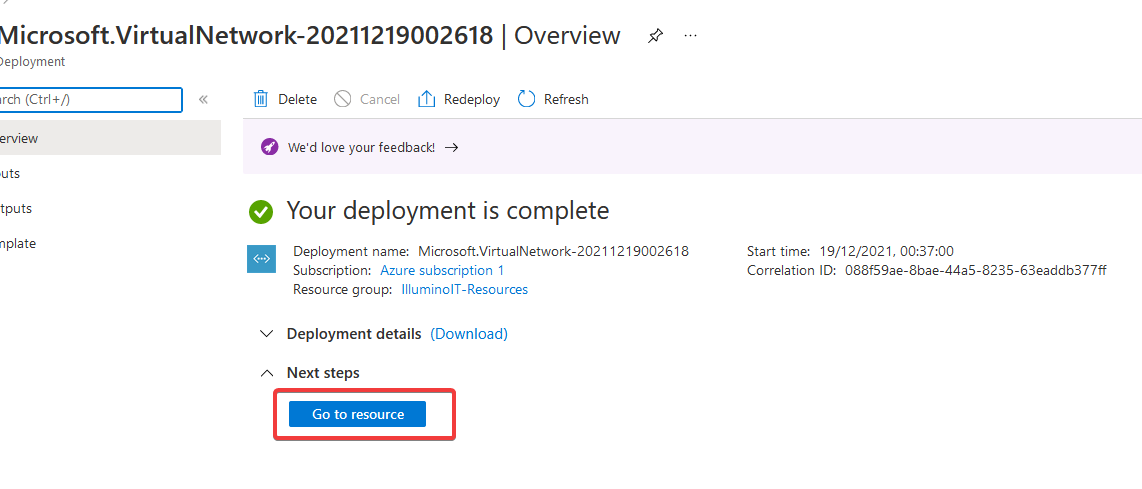Select the Start time value 19/12/2021, 00:37:00
The width and height of the screenshot is (1142, 489).
point(885,251)
